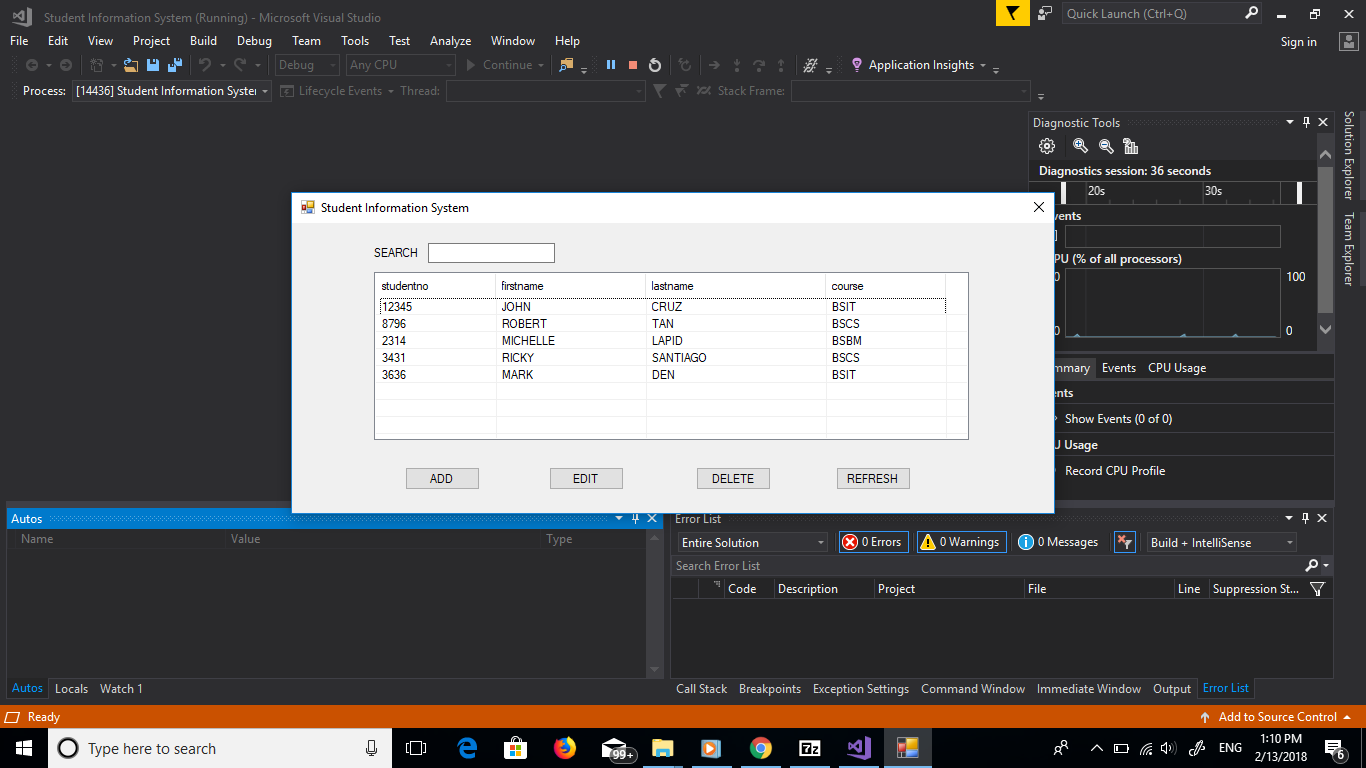Open the Debug menu

[x=254, y=41]
